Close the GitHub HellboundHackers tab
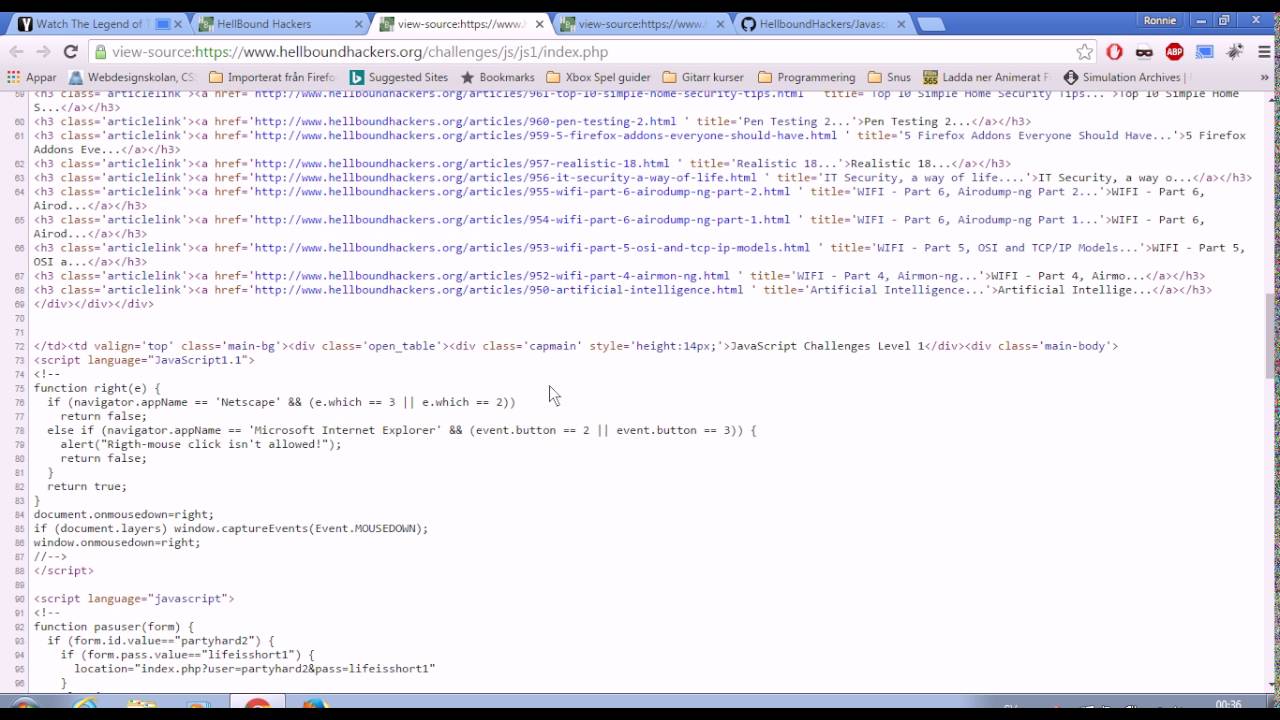Screen dimensions: 1280x720 [900, 24]
